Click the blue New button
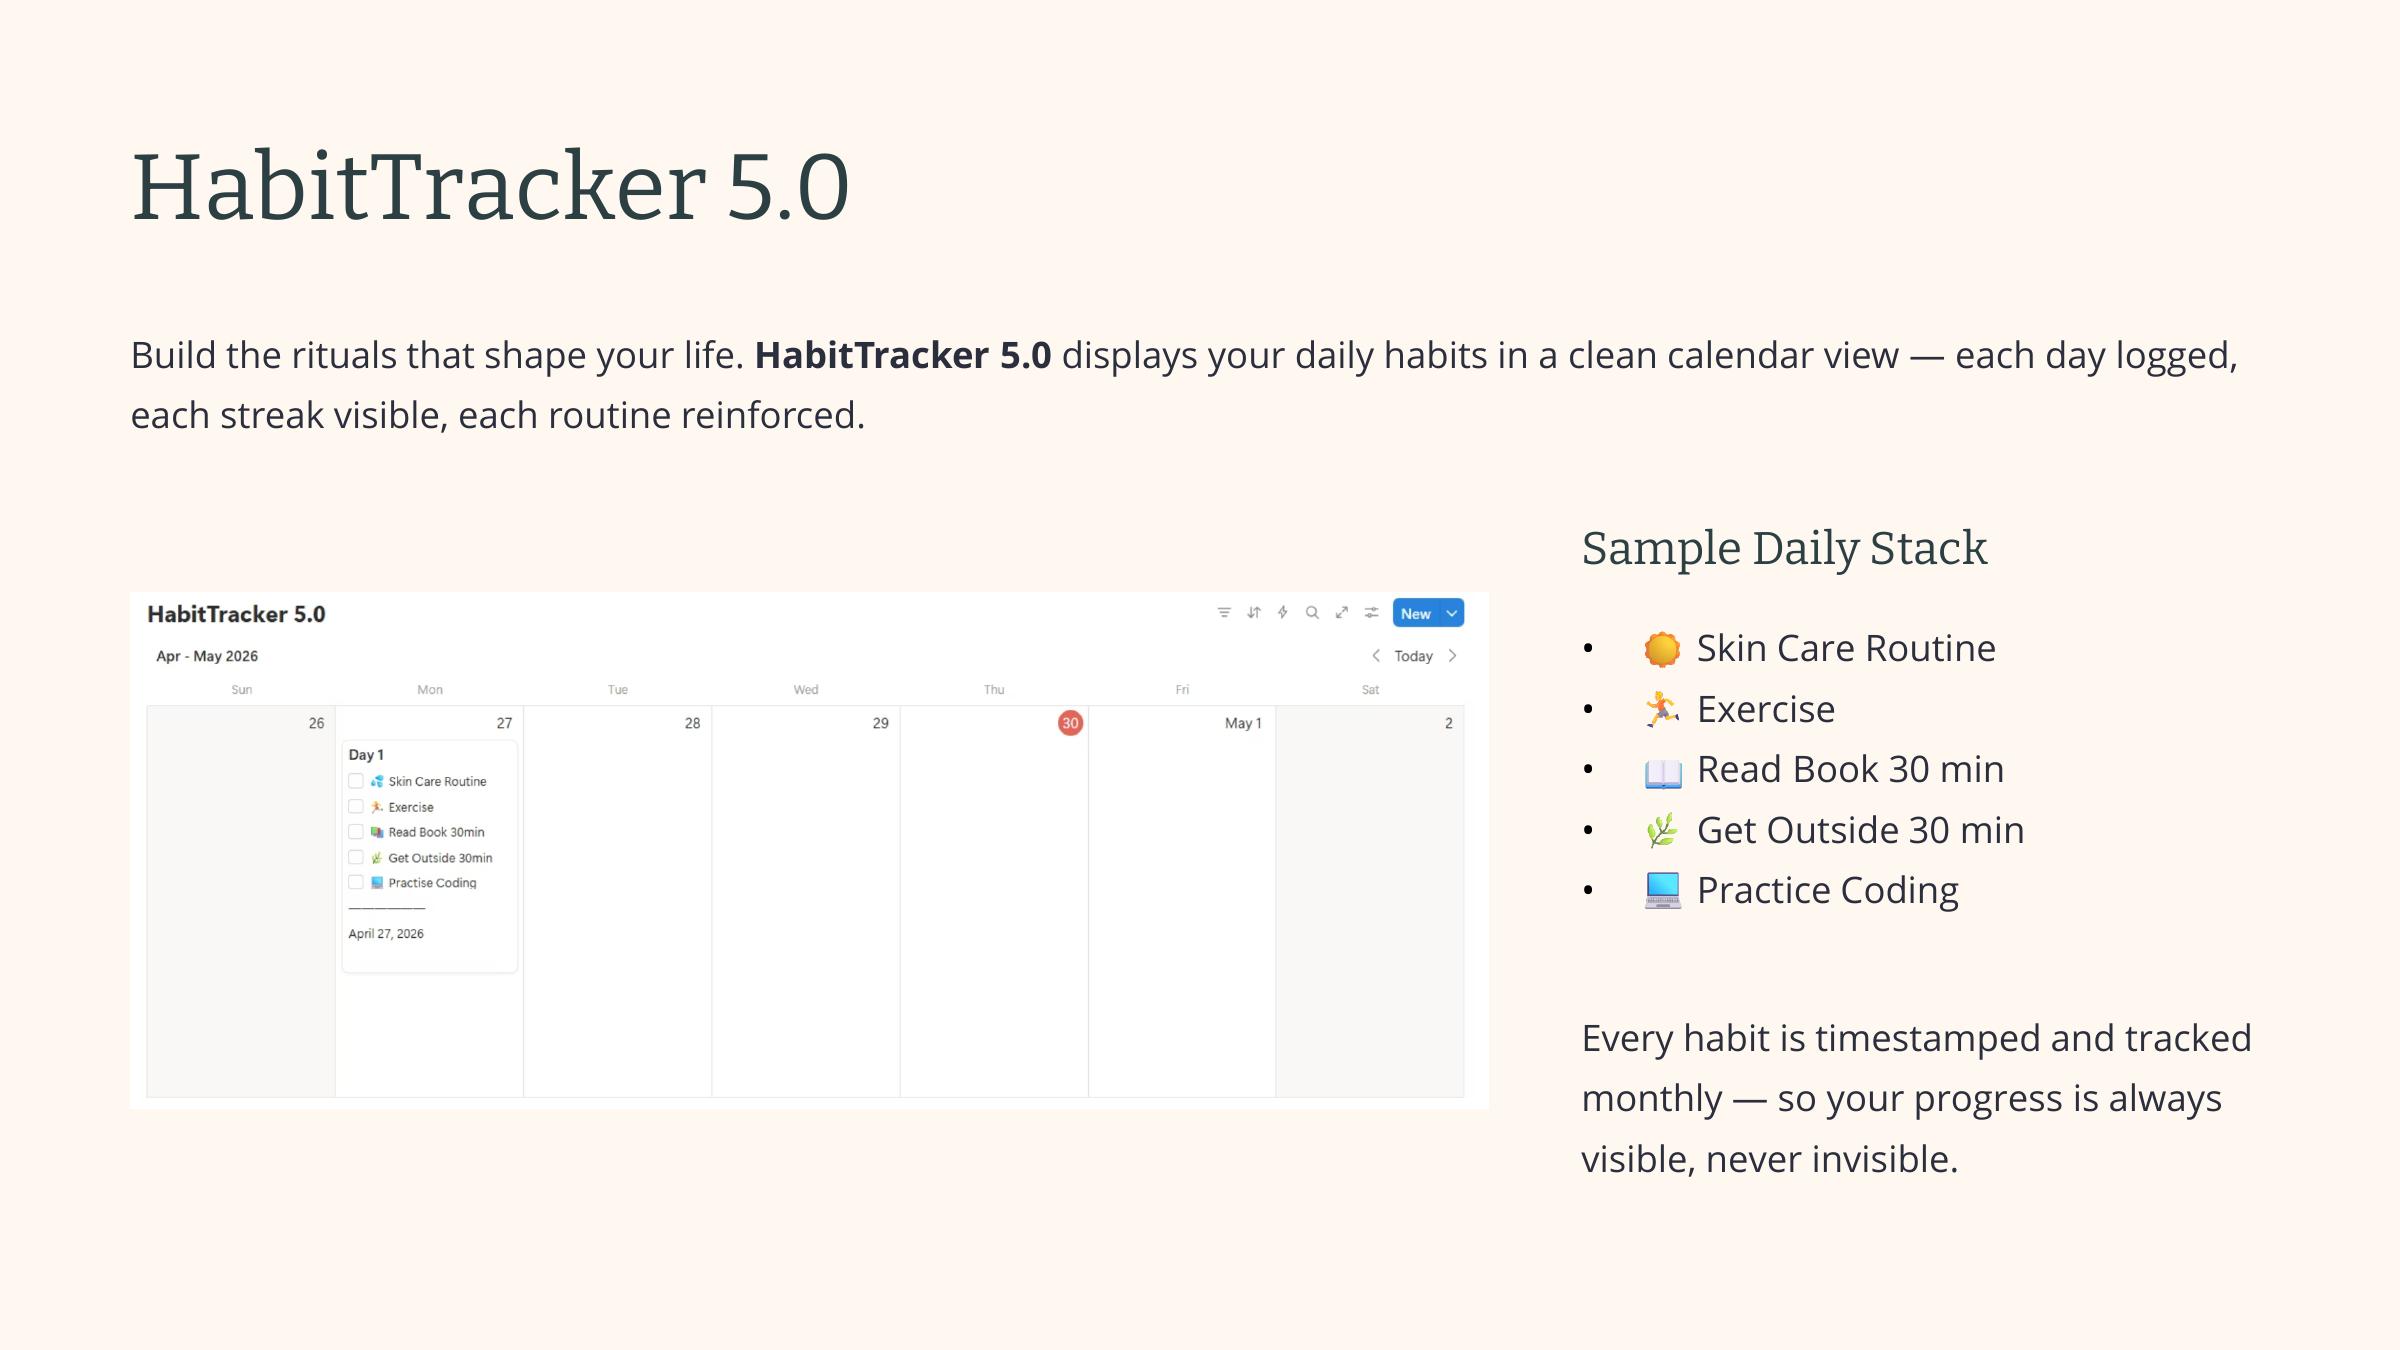2400x1350 pixels. pyautogui.click(x=1415, y=613)
